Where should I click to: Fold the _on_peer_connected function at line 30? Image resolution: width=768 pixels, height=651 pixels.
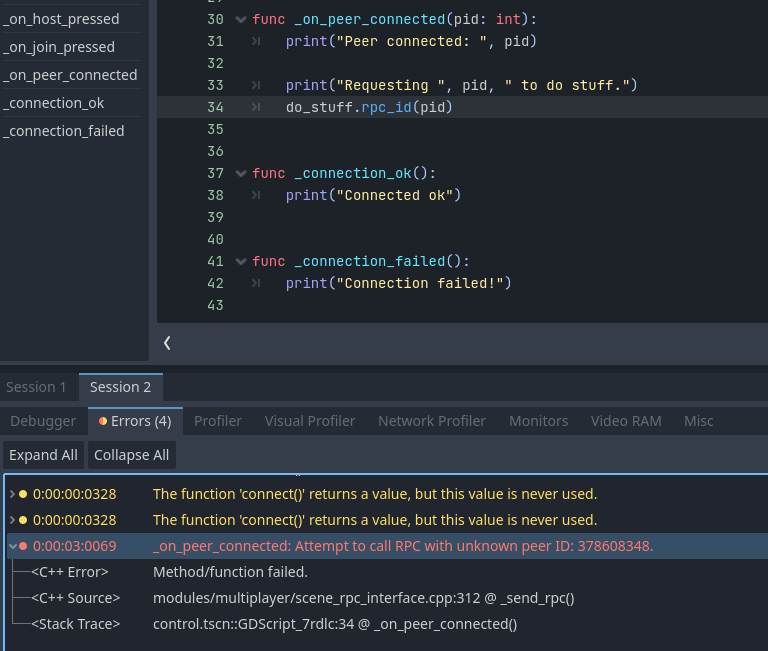tap(240, 20)
